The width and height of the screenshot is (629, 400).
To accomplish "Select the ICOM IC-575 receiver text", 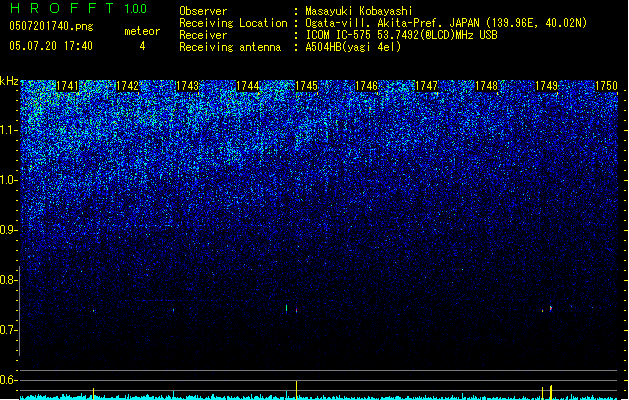I will 402,35.
